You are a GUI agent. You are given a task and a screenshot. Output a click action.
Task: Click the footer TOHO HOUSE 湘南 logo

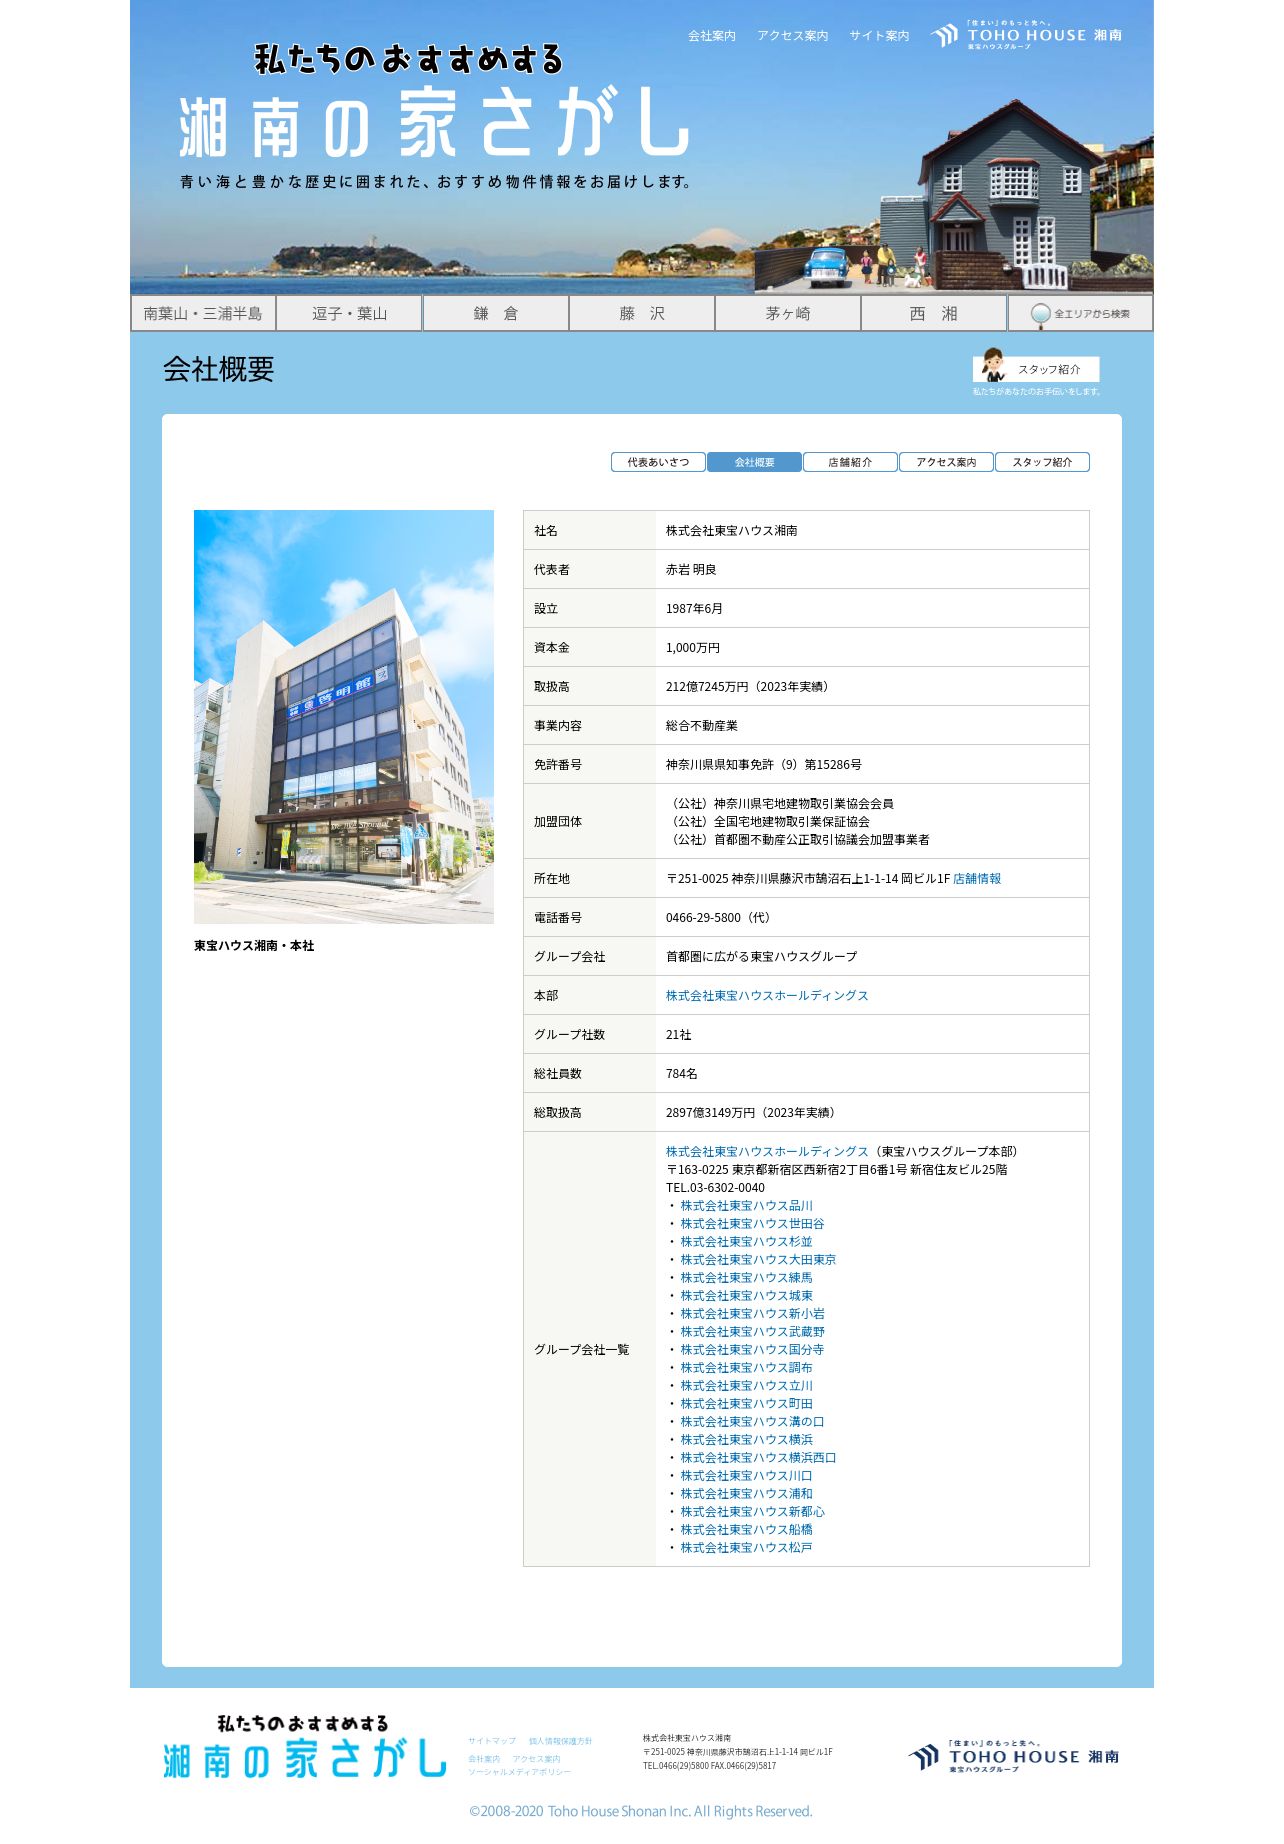pos(1014,1756)
